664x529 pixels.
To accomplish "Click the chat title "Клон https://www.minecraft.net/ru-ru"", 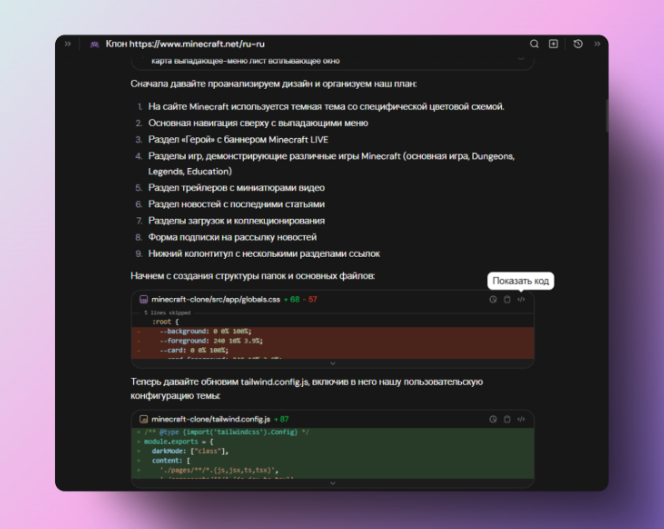I will 185,44.
